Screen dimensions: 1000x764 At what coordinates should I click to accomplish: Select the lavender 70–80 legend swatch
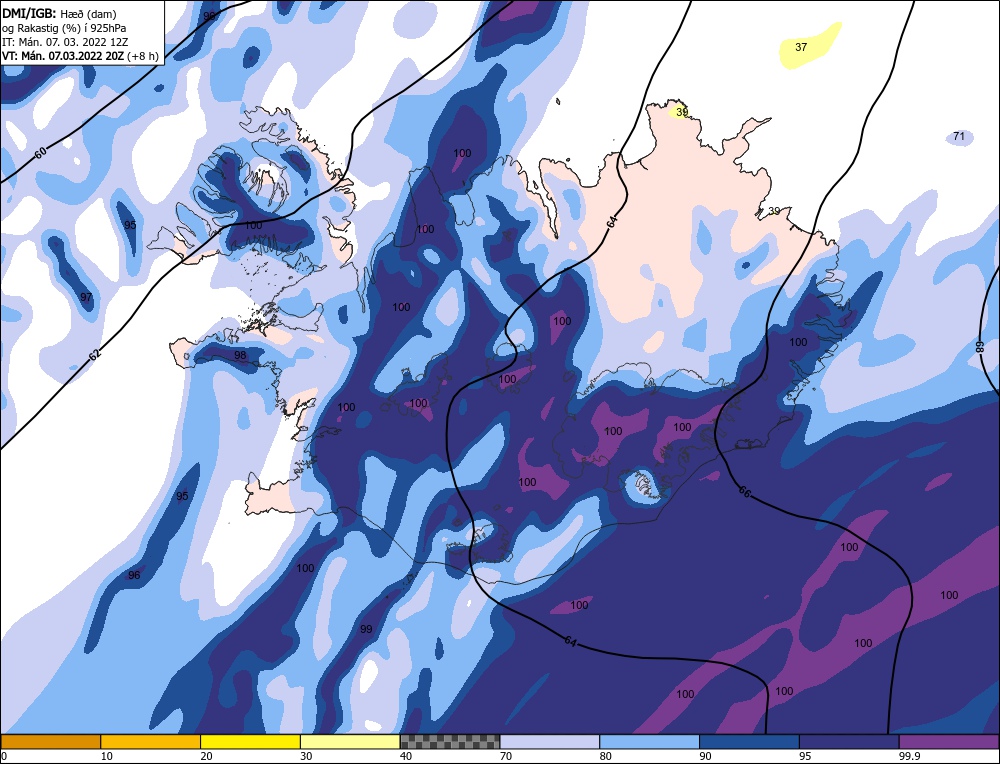point(550,741)
